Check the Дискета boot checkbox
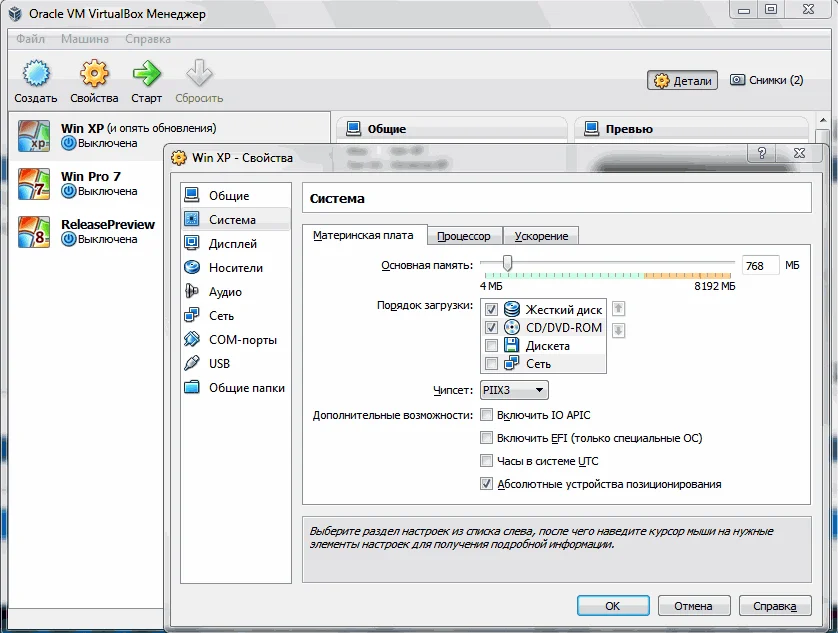This screenshot has height=633, width=838. [492, 346]
